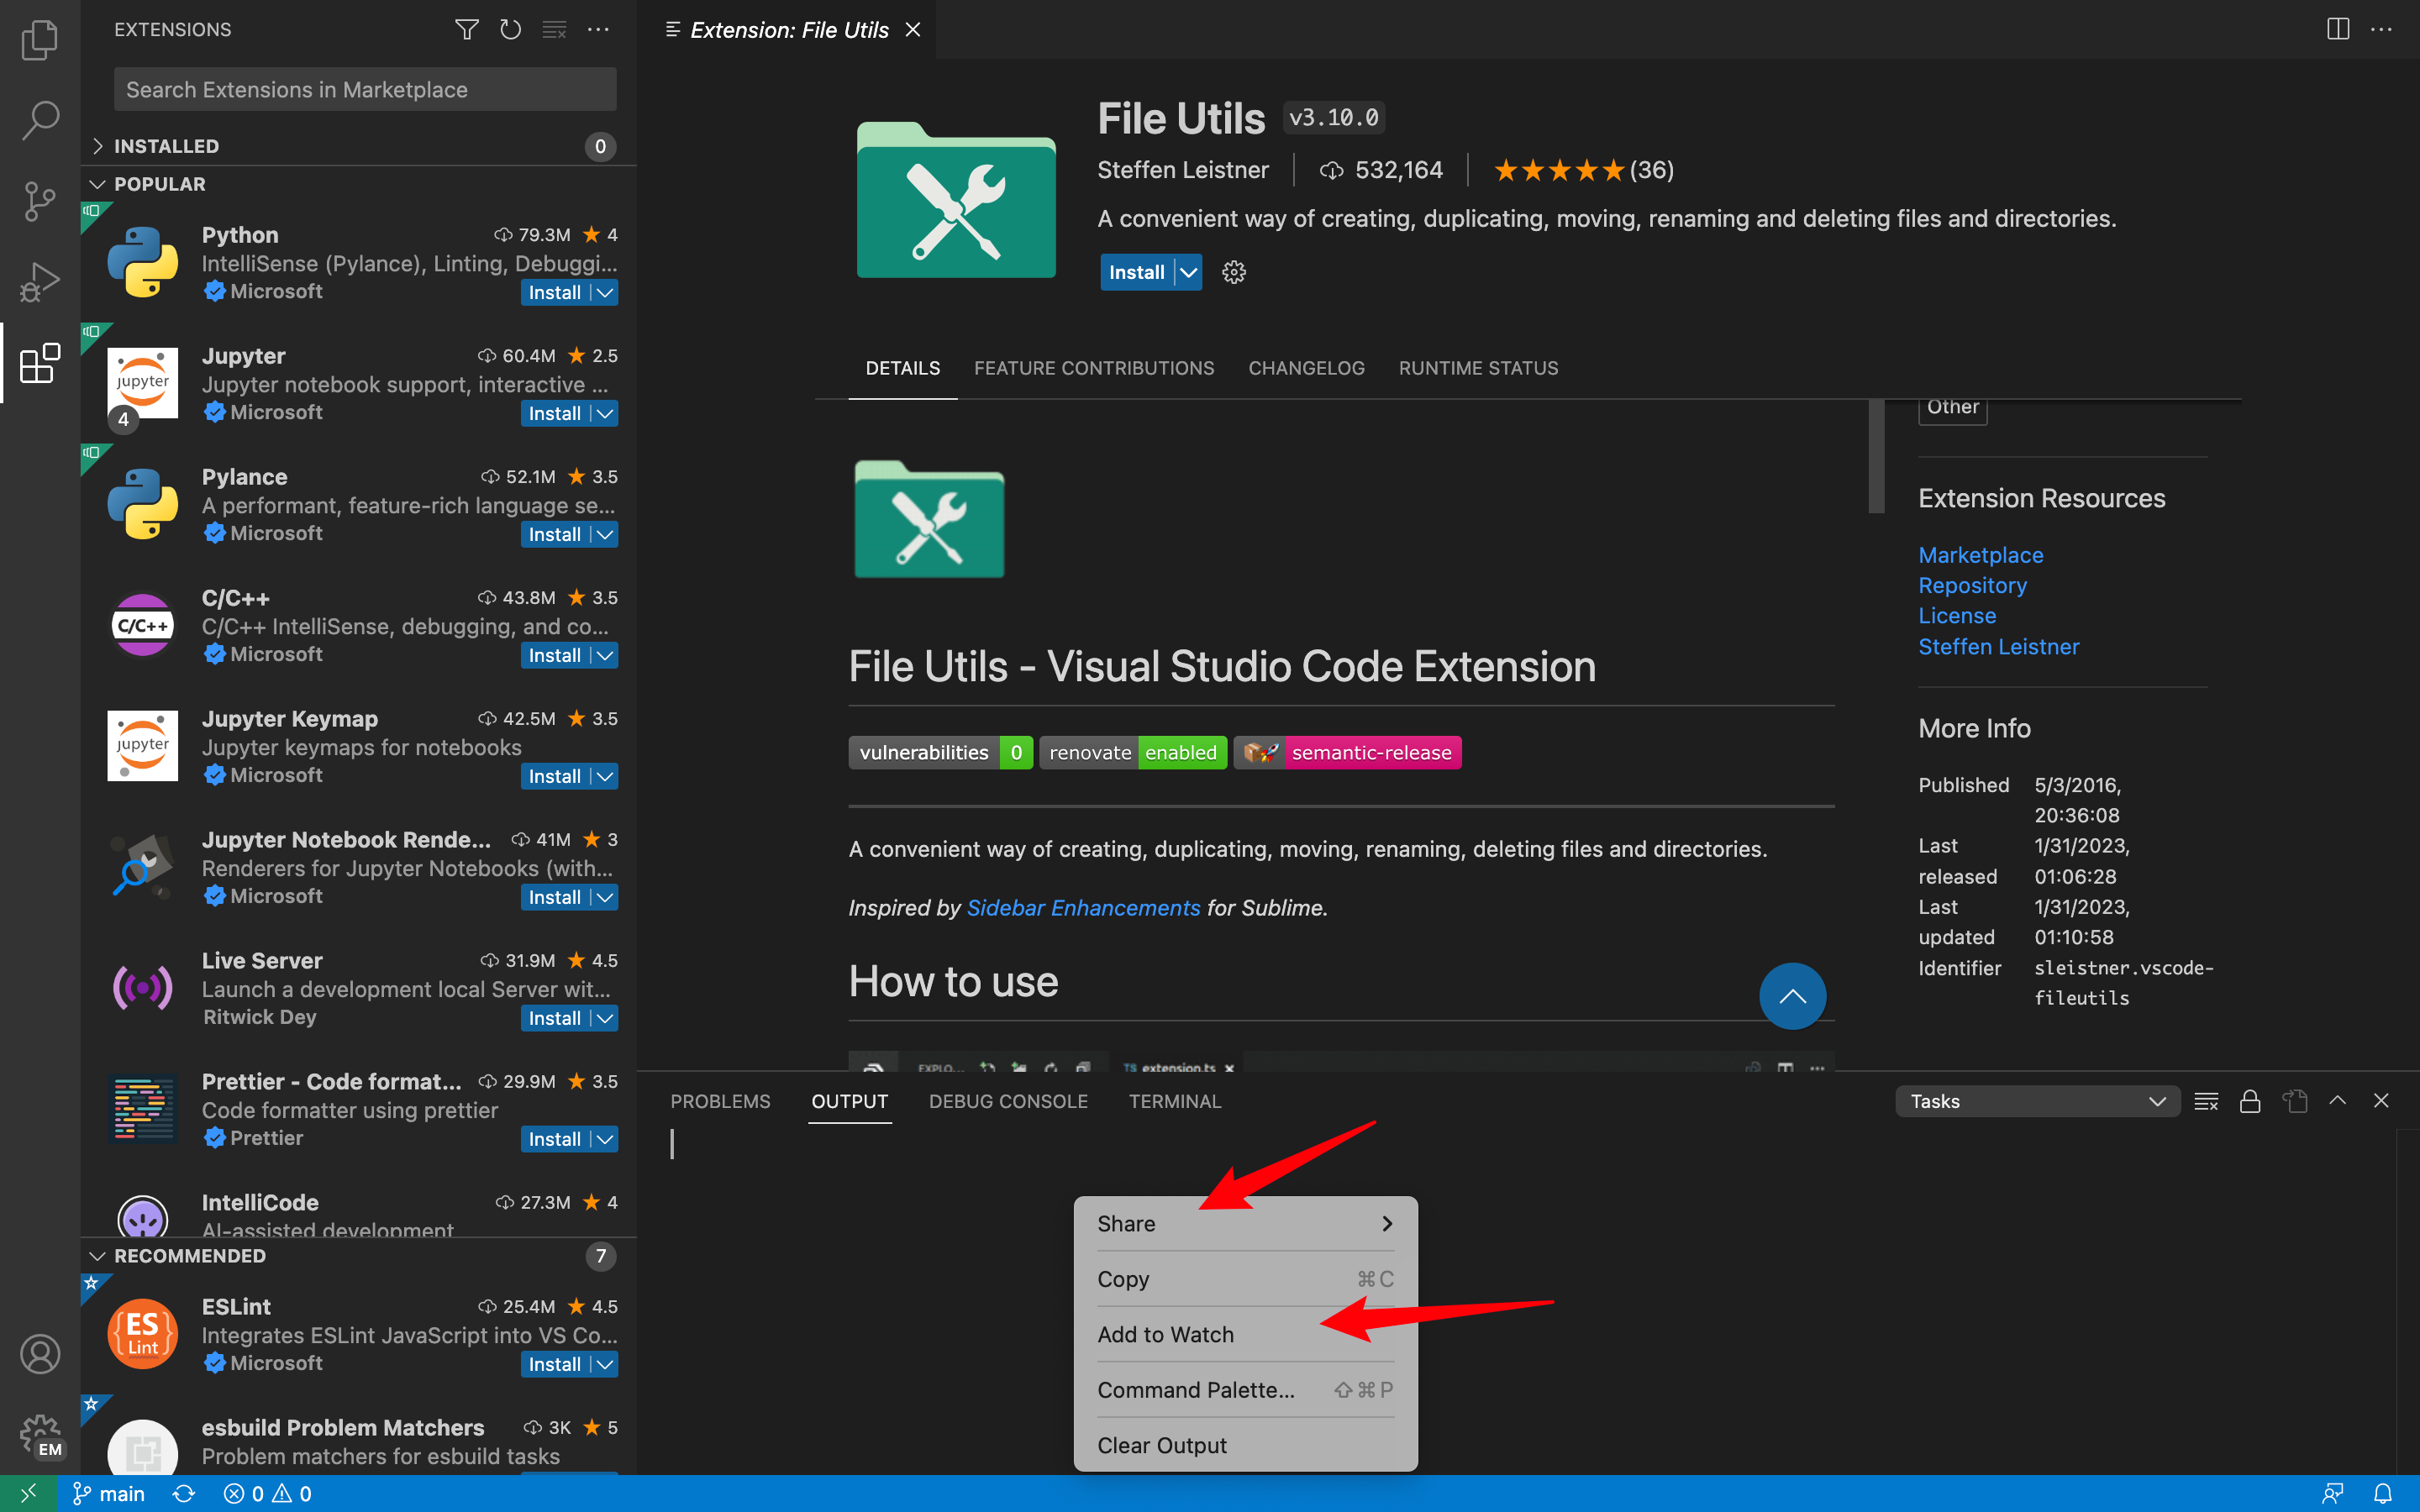Image resolution: width=2420 pixels, height=1512 pixels.
Task: Install Prettier - Code formatter
Action: [x=555, y=1139]
